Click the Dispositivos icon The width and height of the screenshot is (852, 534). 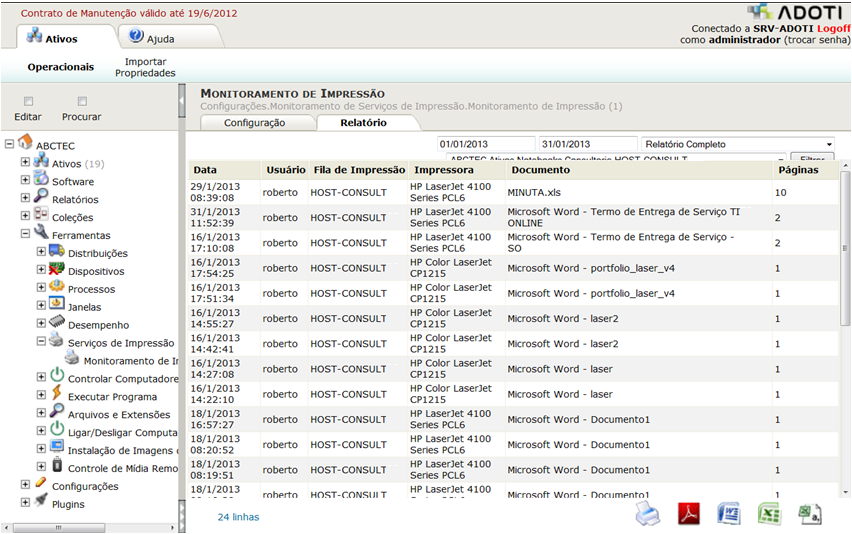[57, 268]
